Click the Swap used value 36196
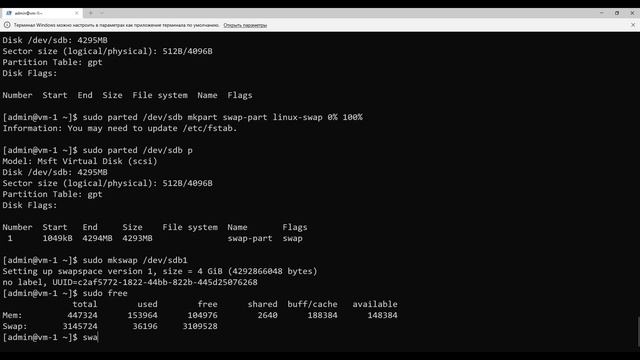Image resolution: width=640 pixels, height=360 pixels. point(145,326)
